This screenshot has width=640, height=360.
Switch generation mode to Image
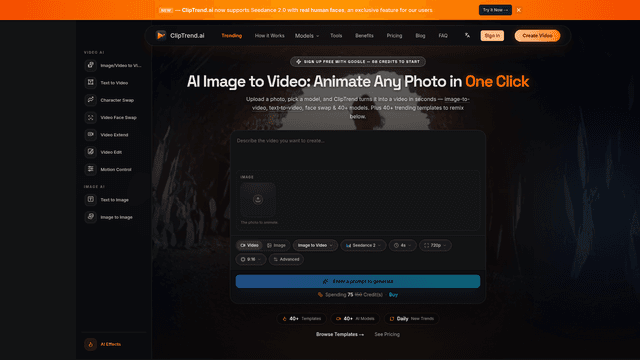[x=276, y=245]
